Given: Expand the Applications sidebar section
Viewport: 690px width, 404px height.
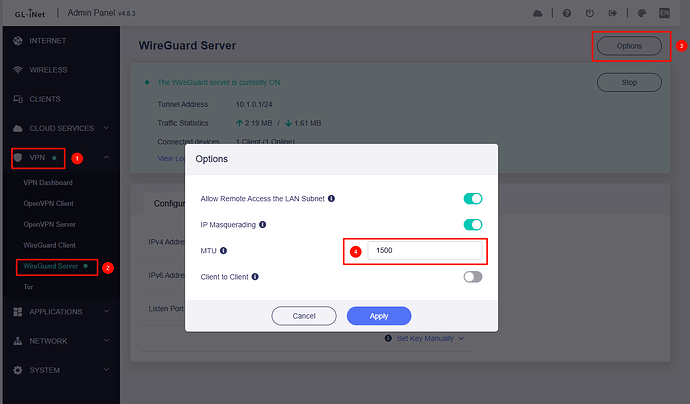Looking at the screenshot, I should [107, 312].
